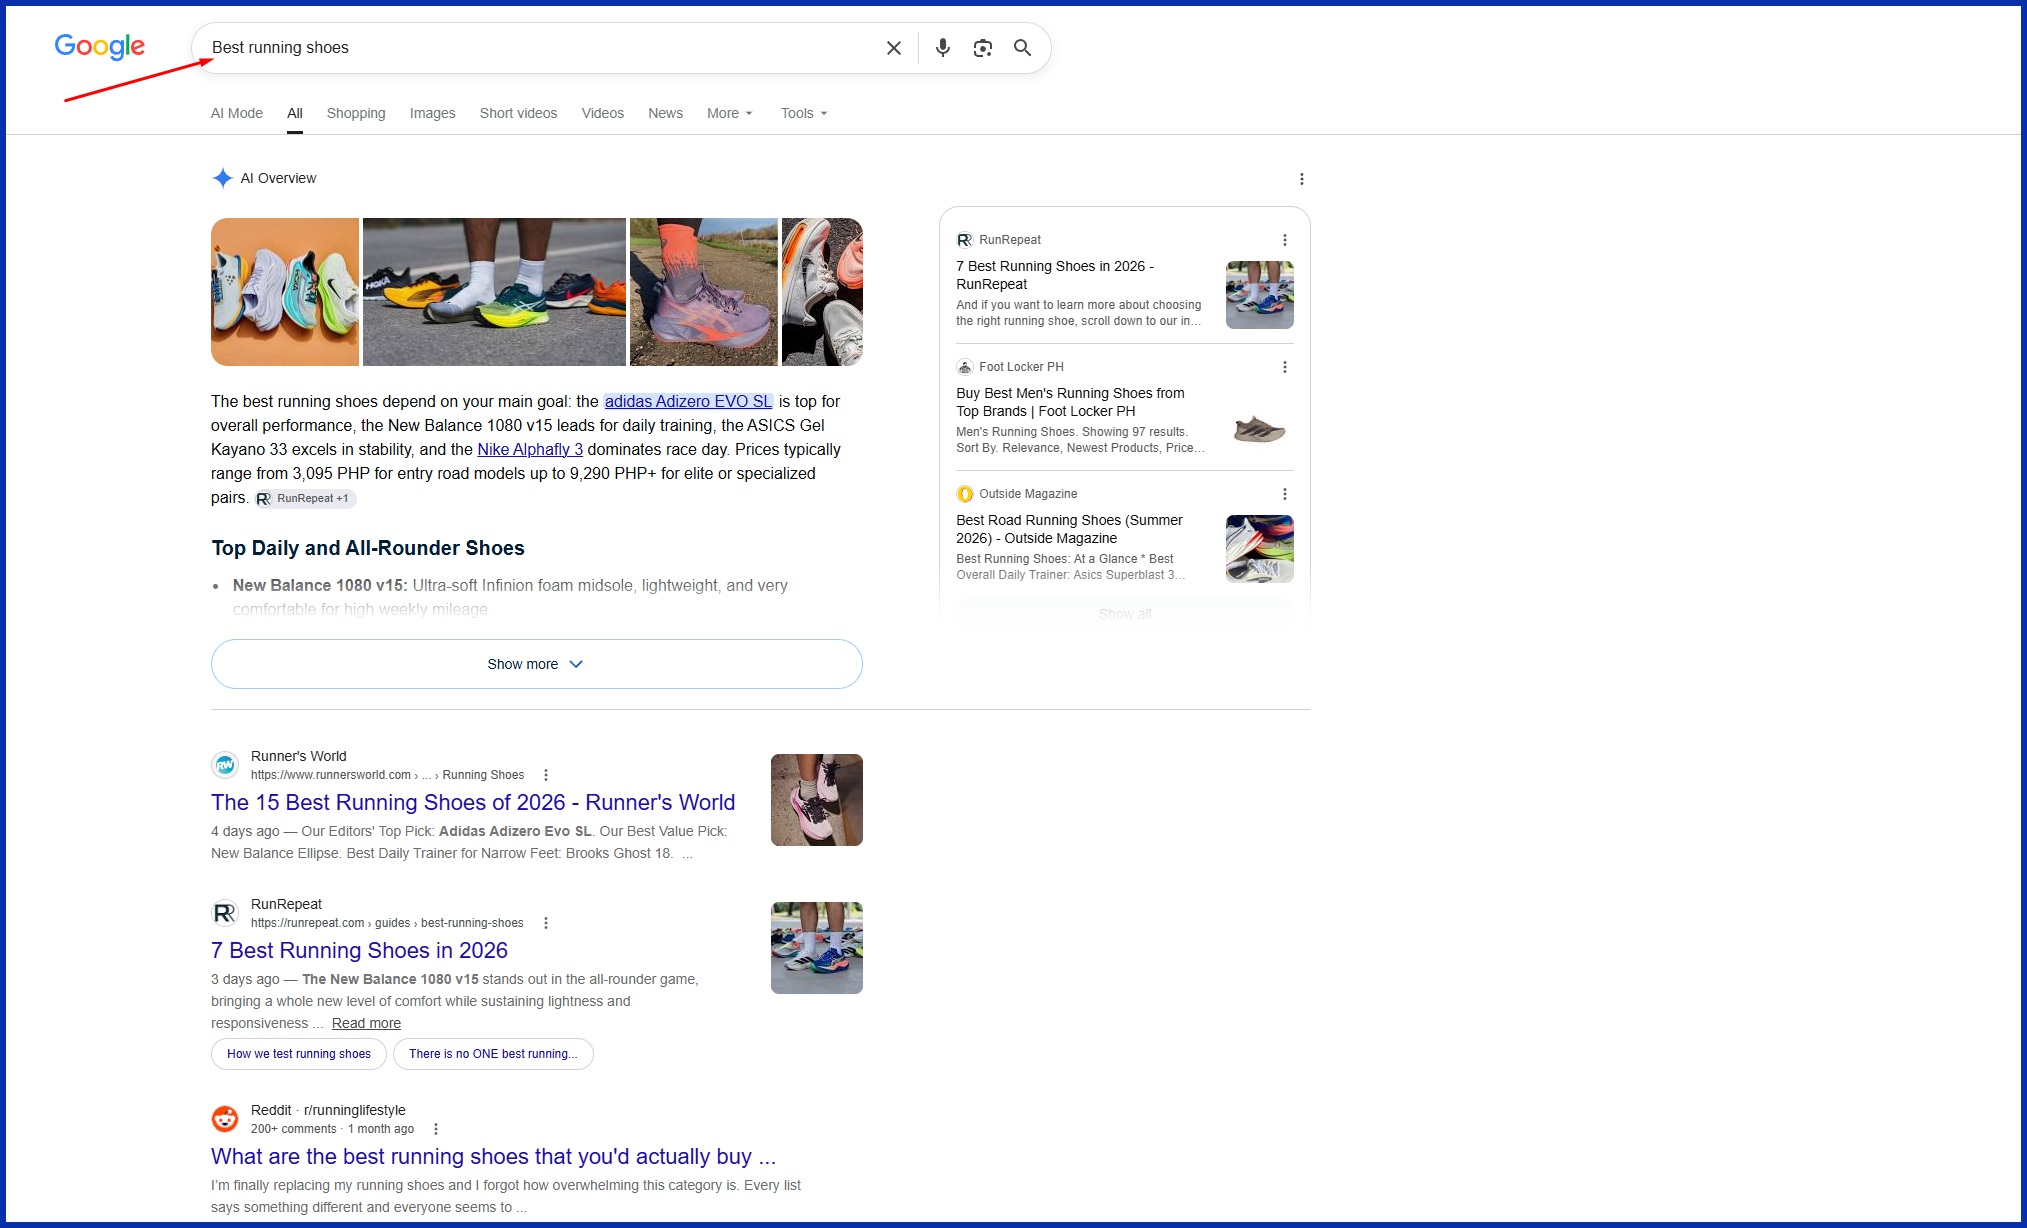The image size is (2027, 1228).
Task: Open search by image camera icon
Action: 983,48
